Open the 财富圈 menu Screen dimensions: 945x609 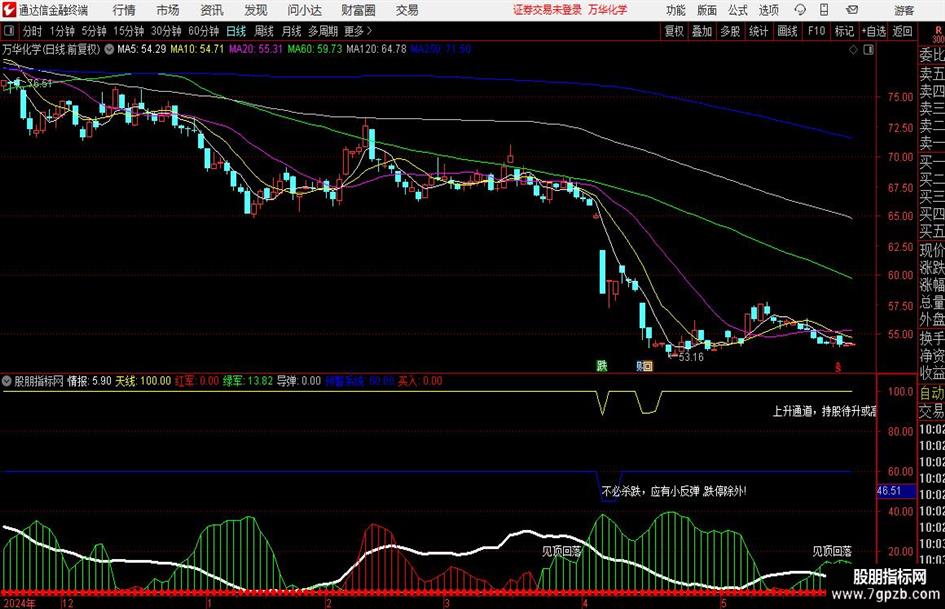[358, 10]
